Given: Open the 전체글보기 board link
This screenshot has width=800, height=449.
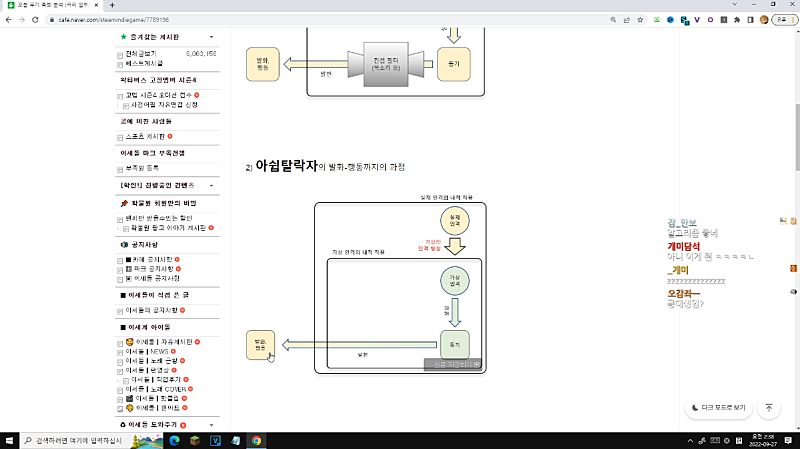Looking at the screenshot, I should tap(141, 54).
